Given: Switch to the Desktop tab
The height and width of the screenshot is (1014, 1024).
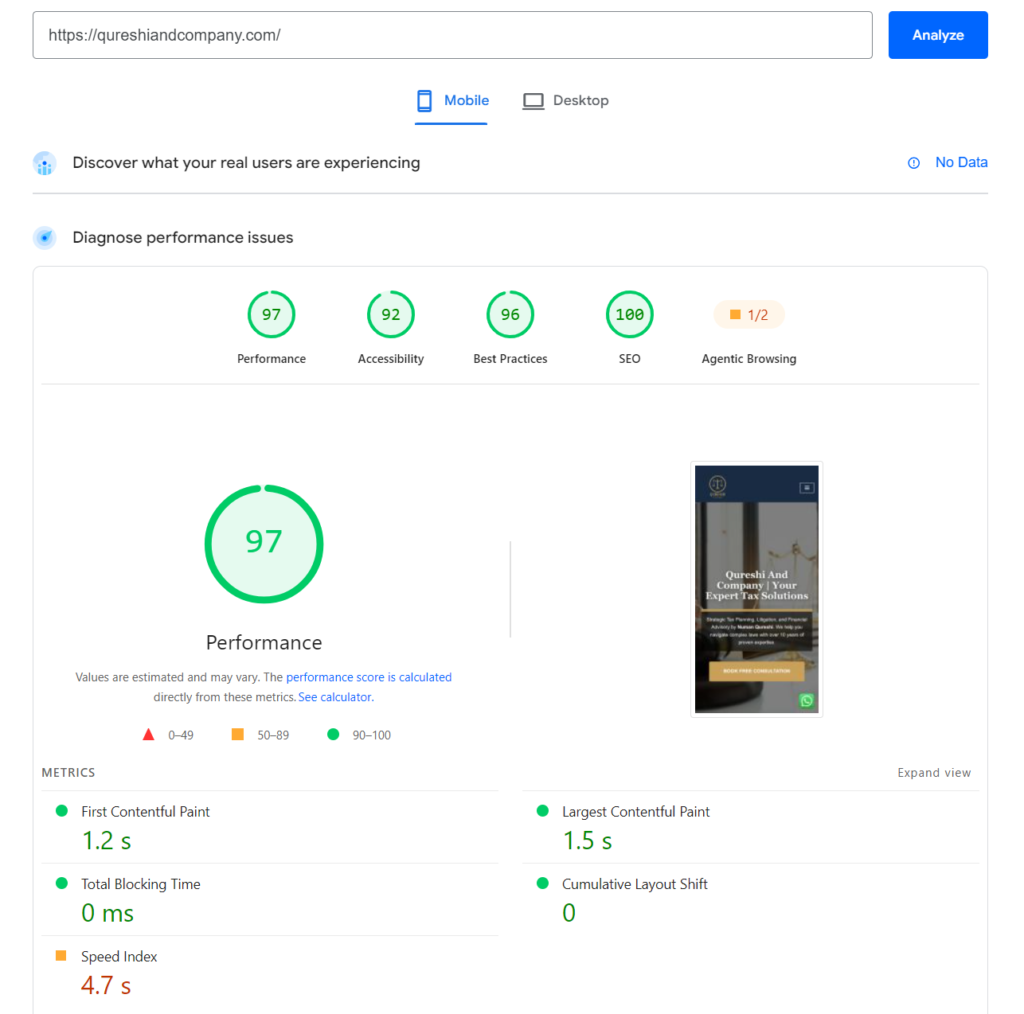Looking at the screenshot, I should (x=566, y=101).
